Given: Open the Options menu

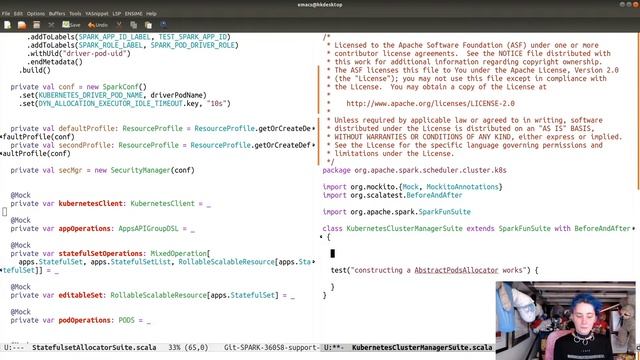Looking at the screenshot, I should point(36,13).
